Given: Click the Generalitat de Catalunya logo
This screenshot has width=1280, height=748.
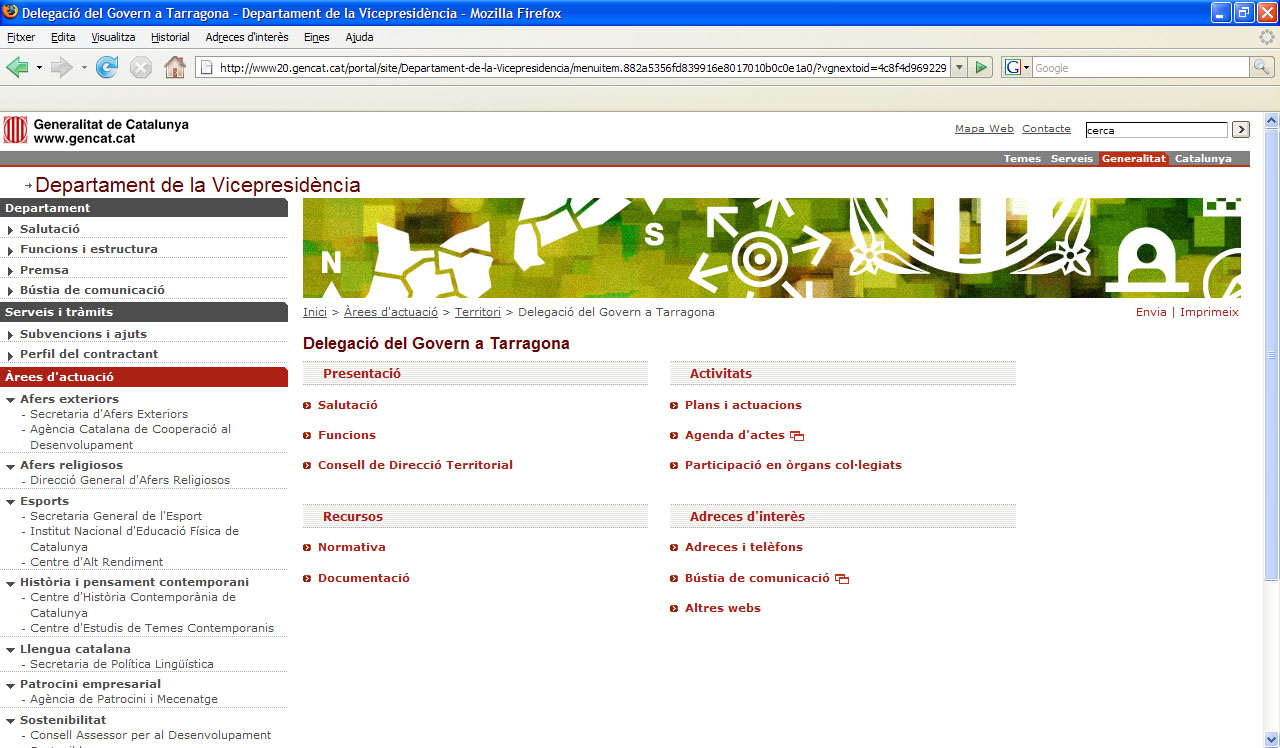Looking at the screenshot, I should tap(96, 131).
